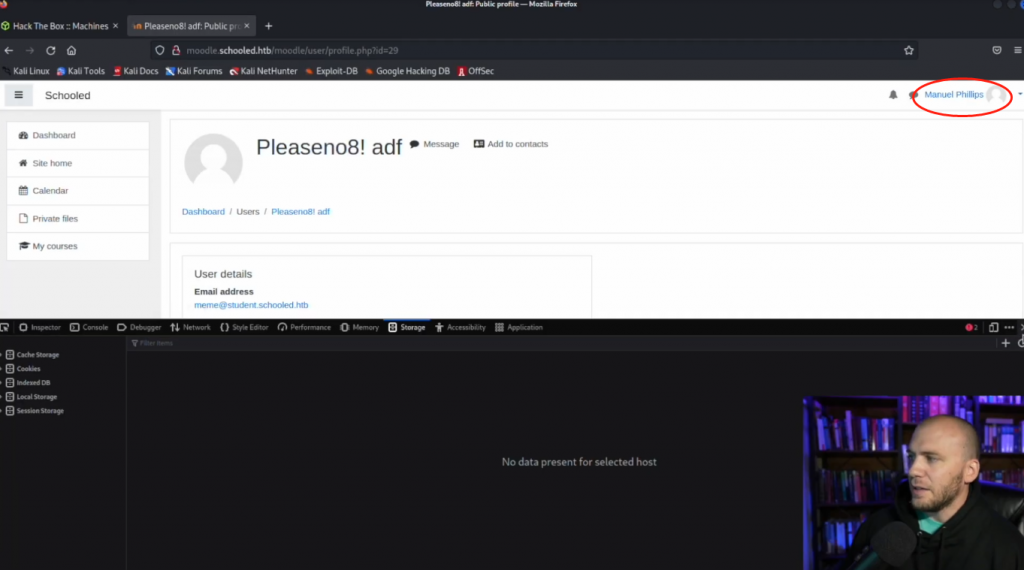Open My courses in sidebar
This screenshot has width=1024, height=570.
coord(78,246)
